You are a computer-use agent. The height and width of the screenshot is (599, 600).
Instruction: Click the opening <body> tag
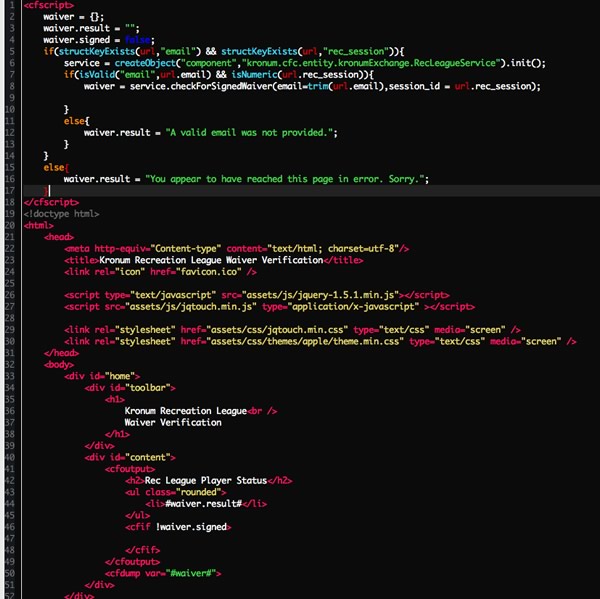pos(59,365)
